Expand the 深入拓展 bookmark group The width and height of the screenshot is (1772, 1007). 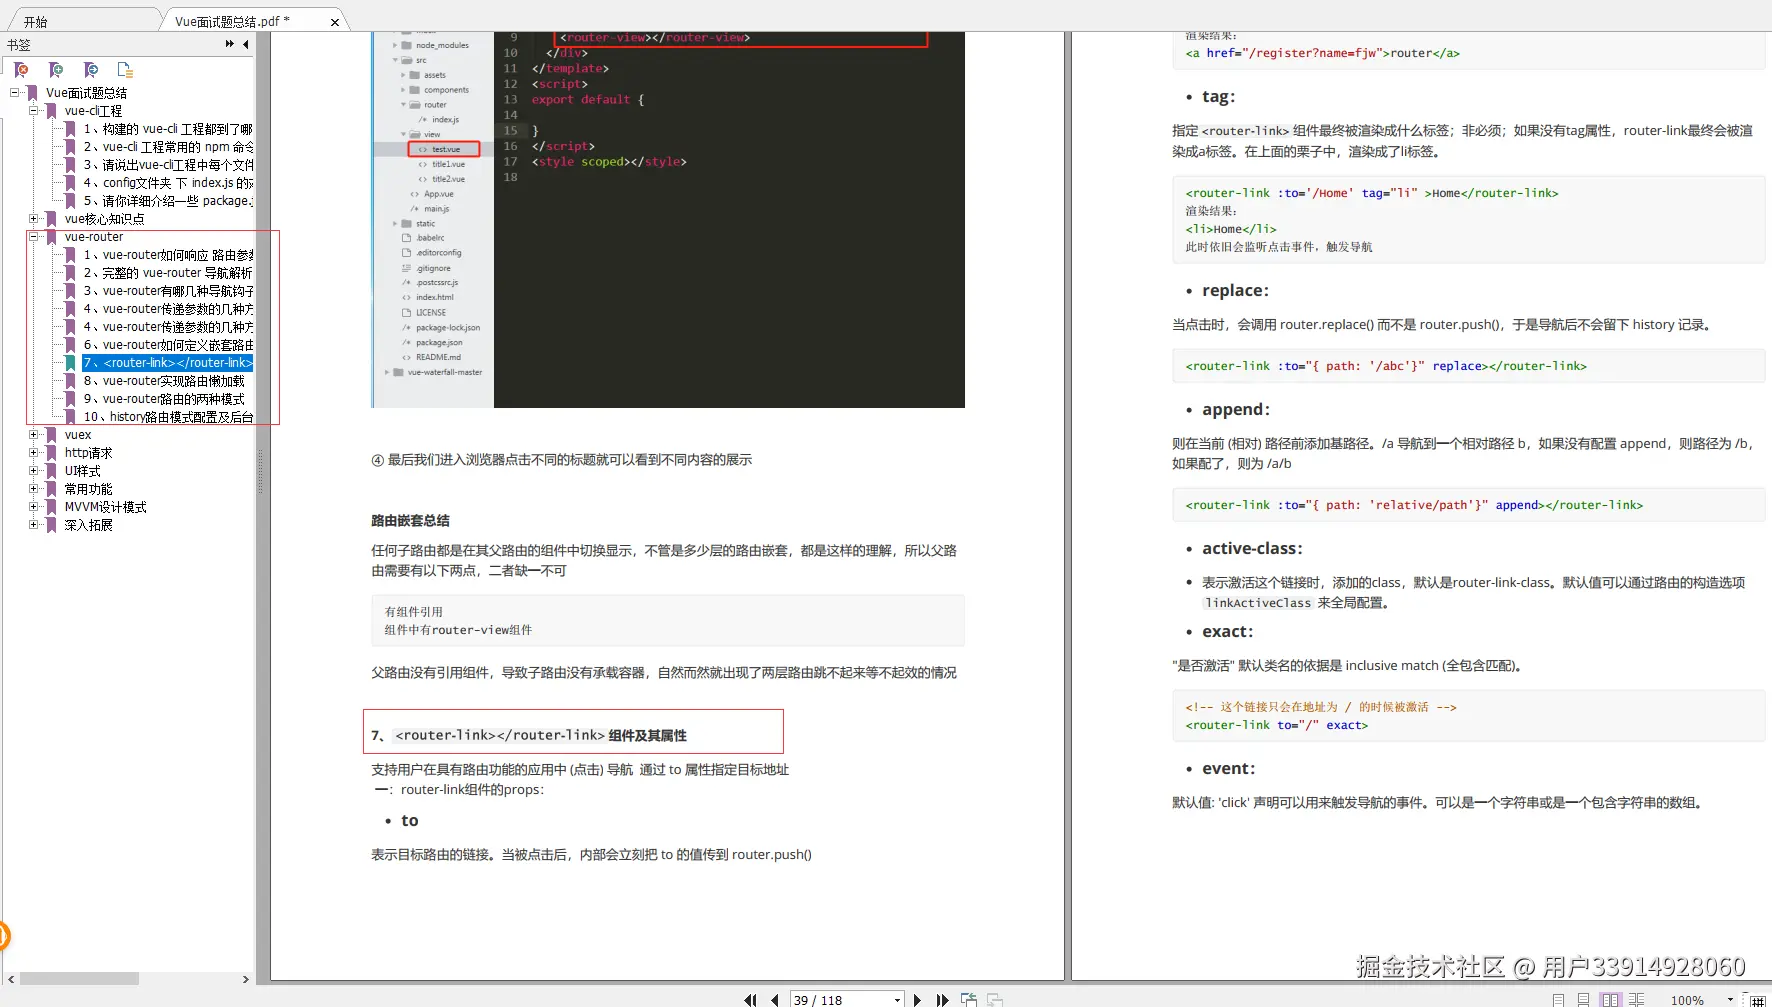33,525
